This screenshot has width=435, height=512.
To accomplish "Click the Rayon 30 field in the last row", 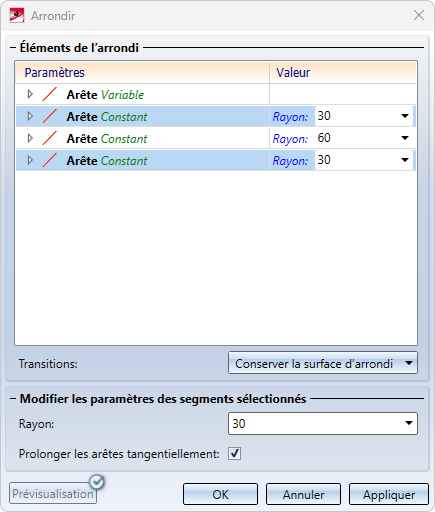I will [364, 160].
